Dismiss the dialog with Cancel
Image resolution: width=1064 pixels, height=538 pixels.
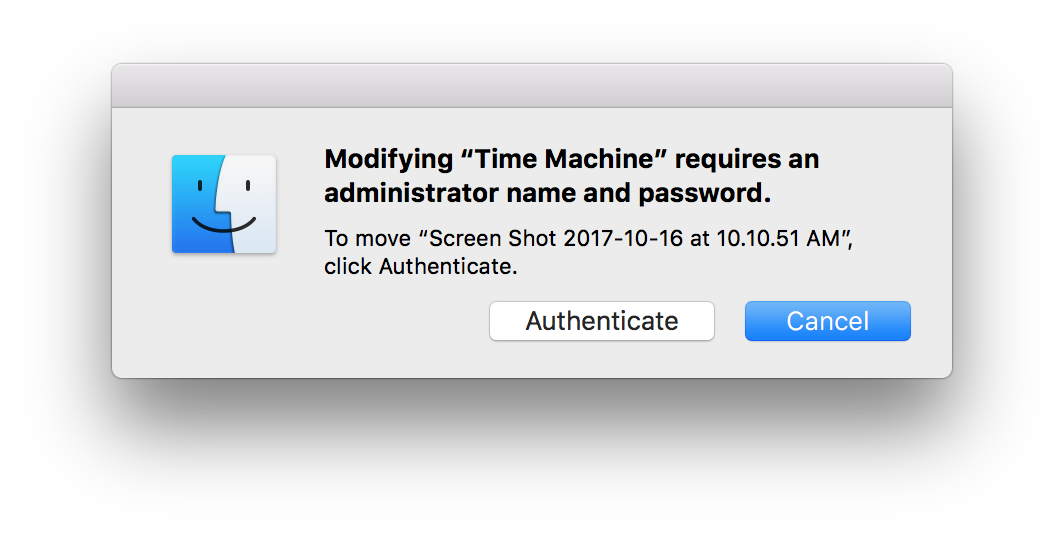(x=827, y=321)
